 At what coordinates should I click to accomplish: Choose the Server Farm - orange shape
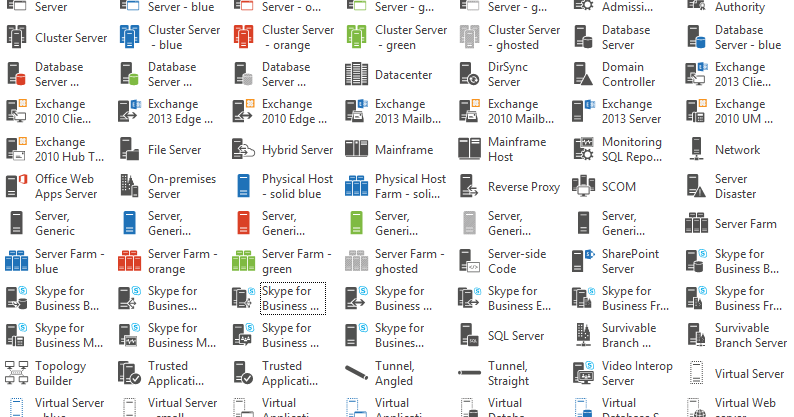(x=130, y=261)
